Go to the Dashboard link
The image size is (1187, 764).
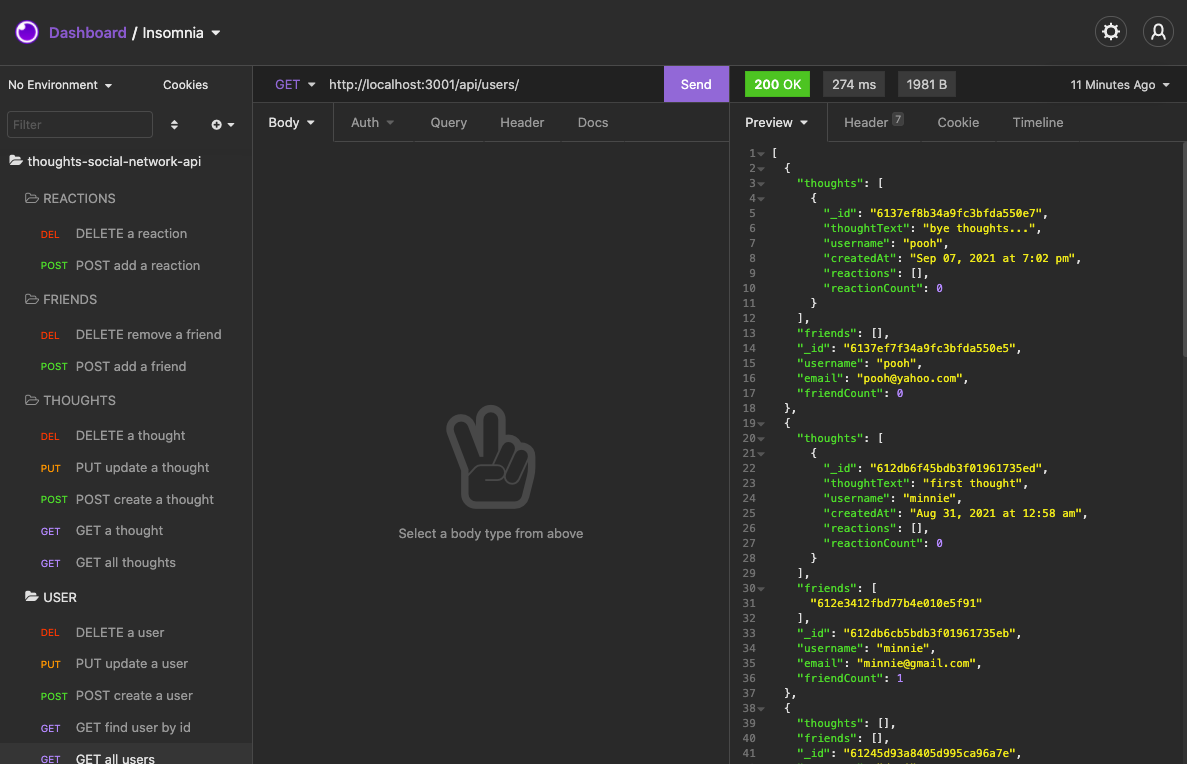[x=88, y=33]
